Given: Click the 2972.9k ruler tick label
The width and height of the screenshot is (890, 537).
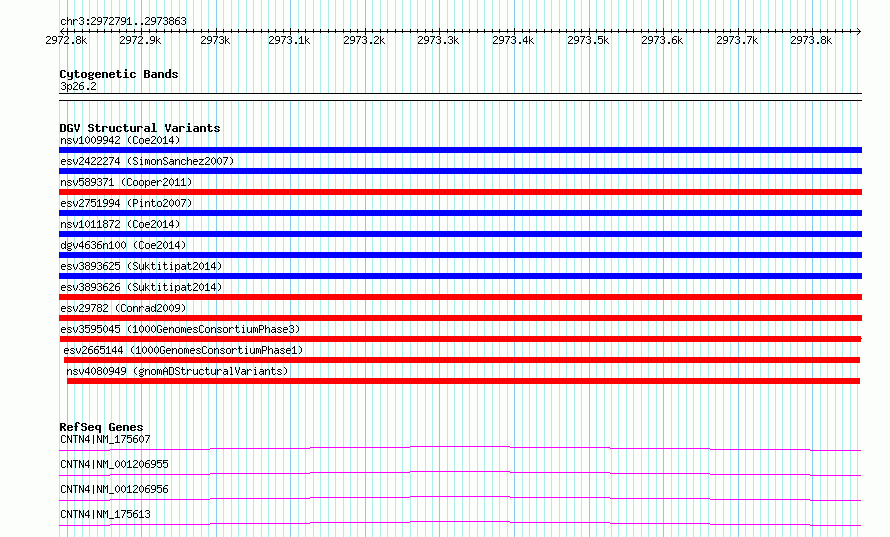Looking at the screenshot, I should pyautogui.click(x=140, y=40).
